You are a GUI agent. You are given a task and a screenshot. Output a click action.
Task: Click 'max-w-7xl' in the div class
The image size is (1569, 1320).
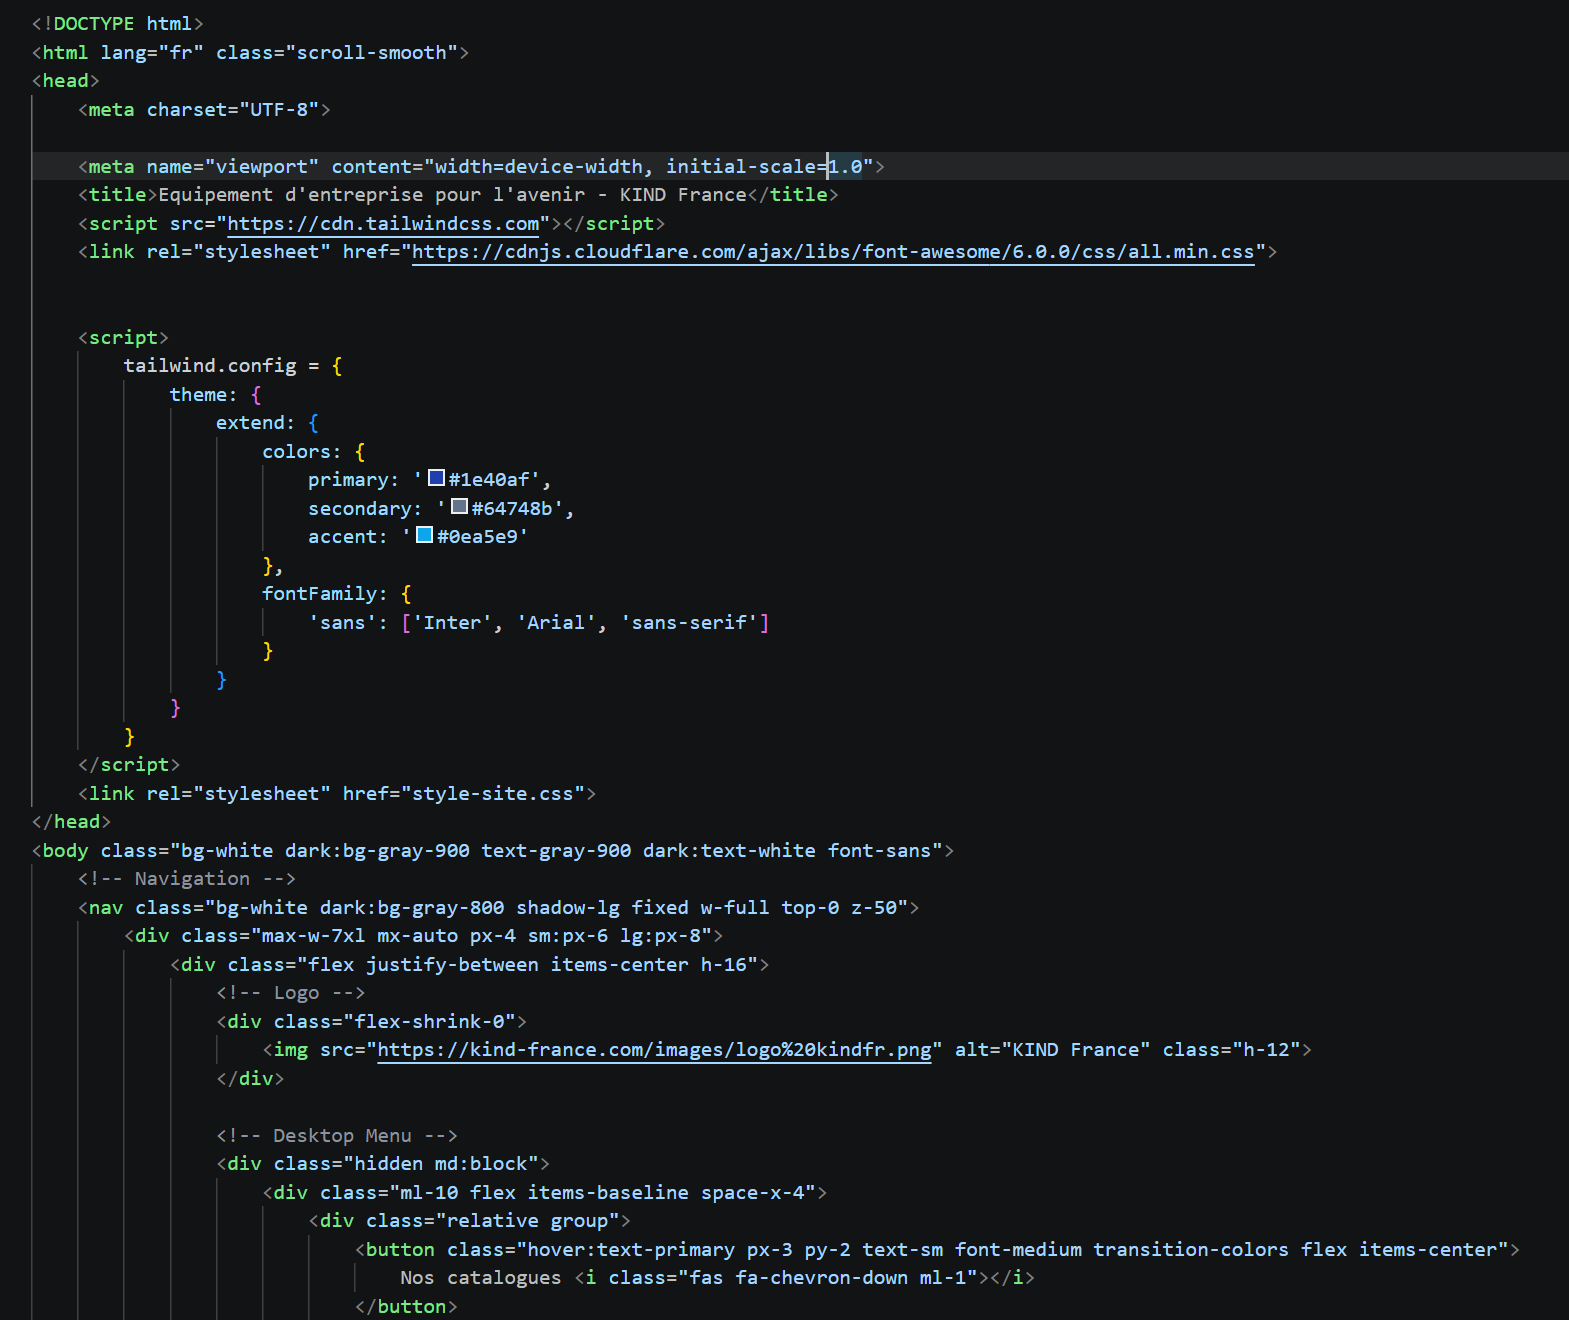pos(313,936)
